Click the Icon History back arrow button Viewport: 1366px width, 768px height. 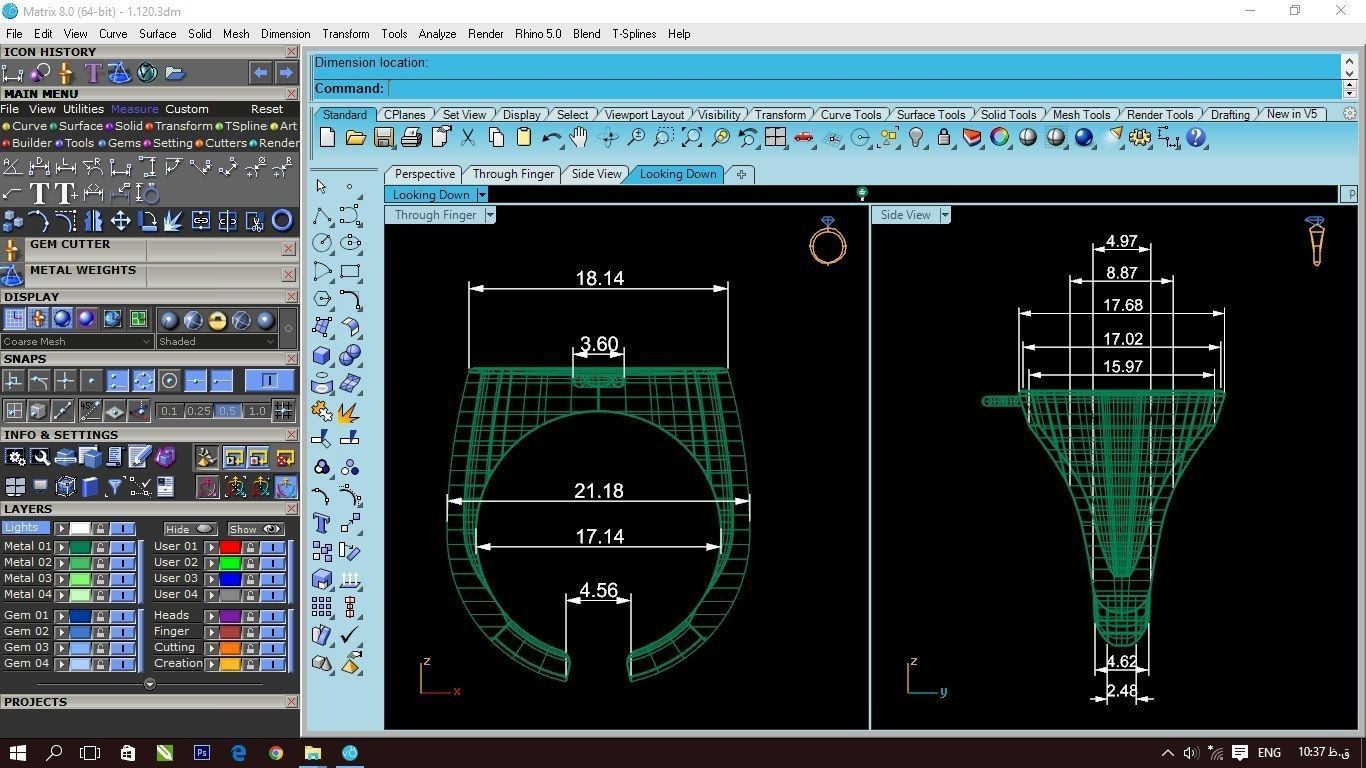click(260, 73)
